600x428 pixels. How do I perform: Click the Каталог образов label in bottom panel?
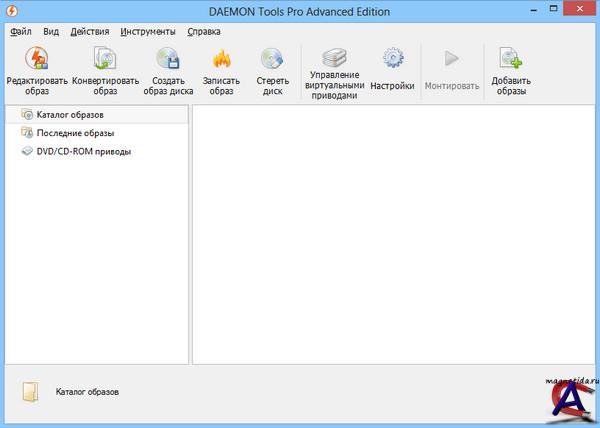pyautogui.click(x=87, y=392)
